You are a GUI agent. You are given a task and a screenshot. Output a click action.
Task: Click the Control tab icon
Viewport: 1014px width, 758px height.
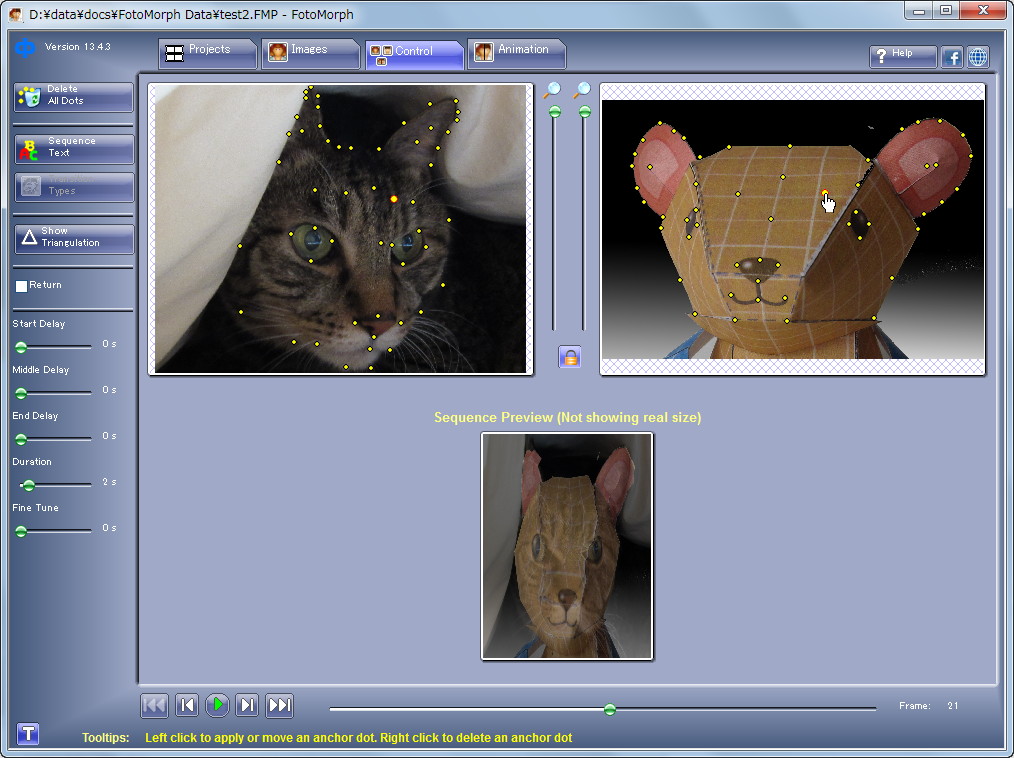coord(381,54)
